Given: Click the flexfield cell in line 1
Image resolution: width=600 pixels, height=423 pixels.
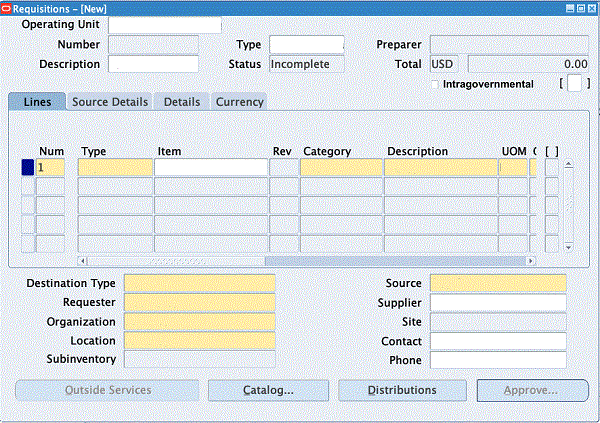Looking at the screenshot, I should tap(551, 167).
